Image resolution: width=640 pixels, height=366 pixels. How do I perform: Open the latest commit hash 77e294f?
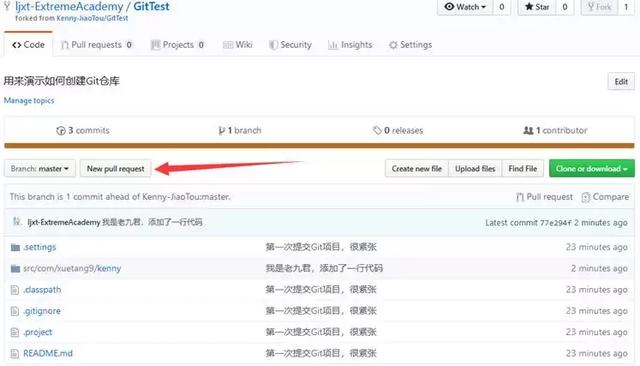click(x=556, y=223)
